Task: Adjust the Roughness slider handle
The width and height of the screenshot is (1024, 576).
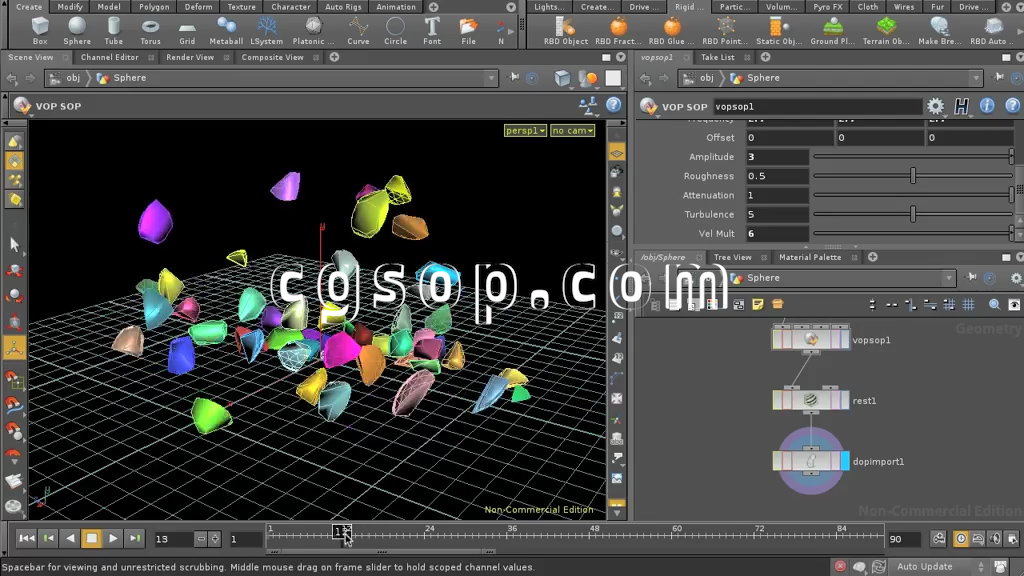Action: (913, 176)
